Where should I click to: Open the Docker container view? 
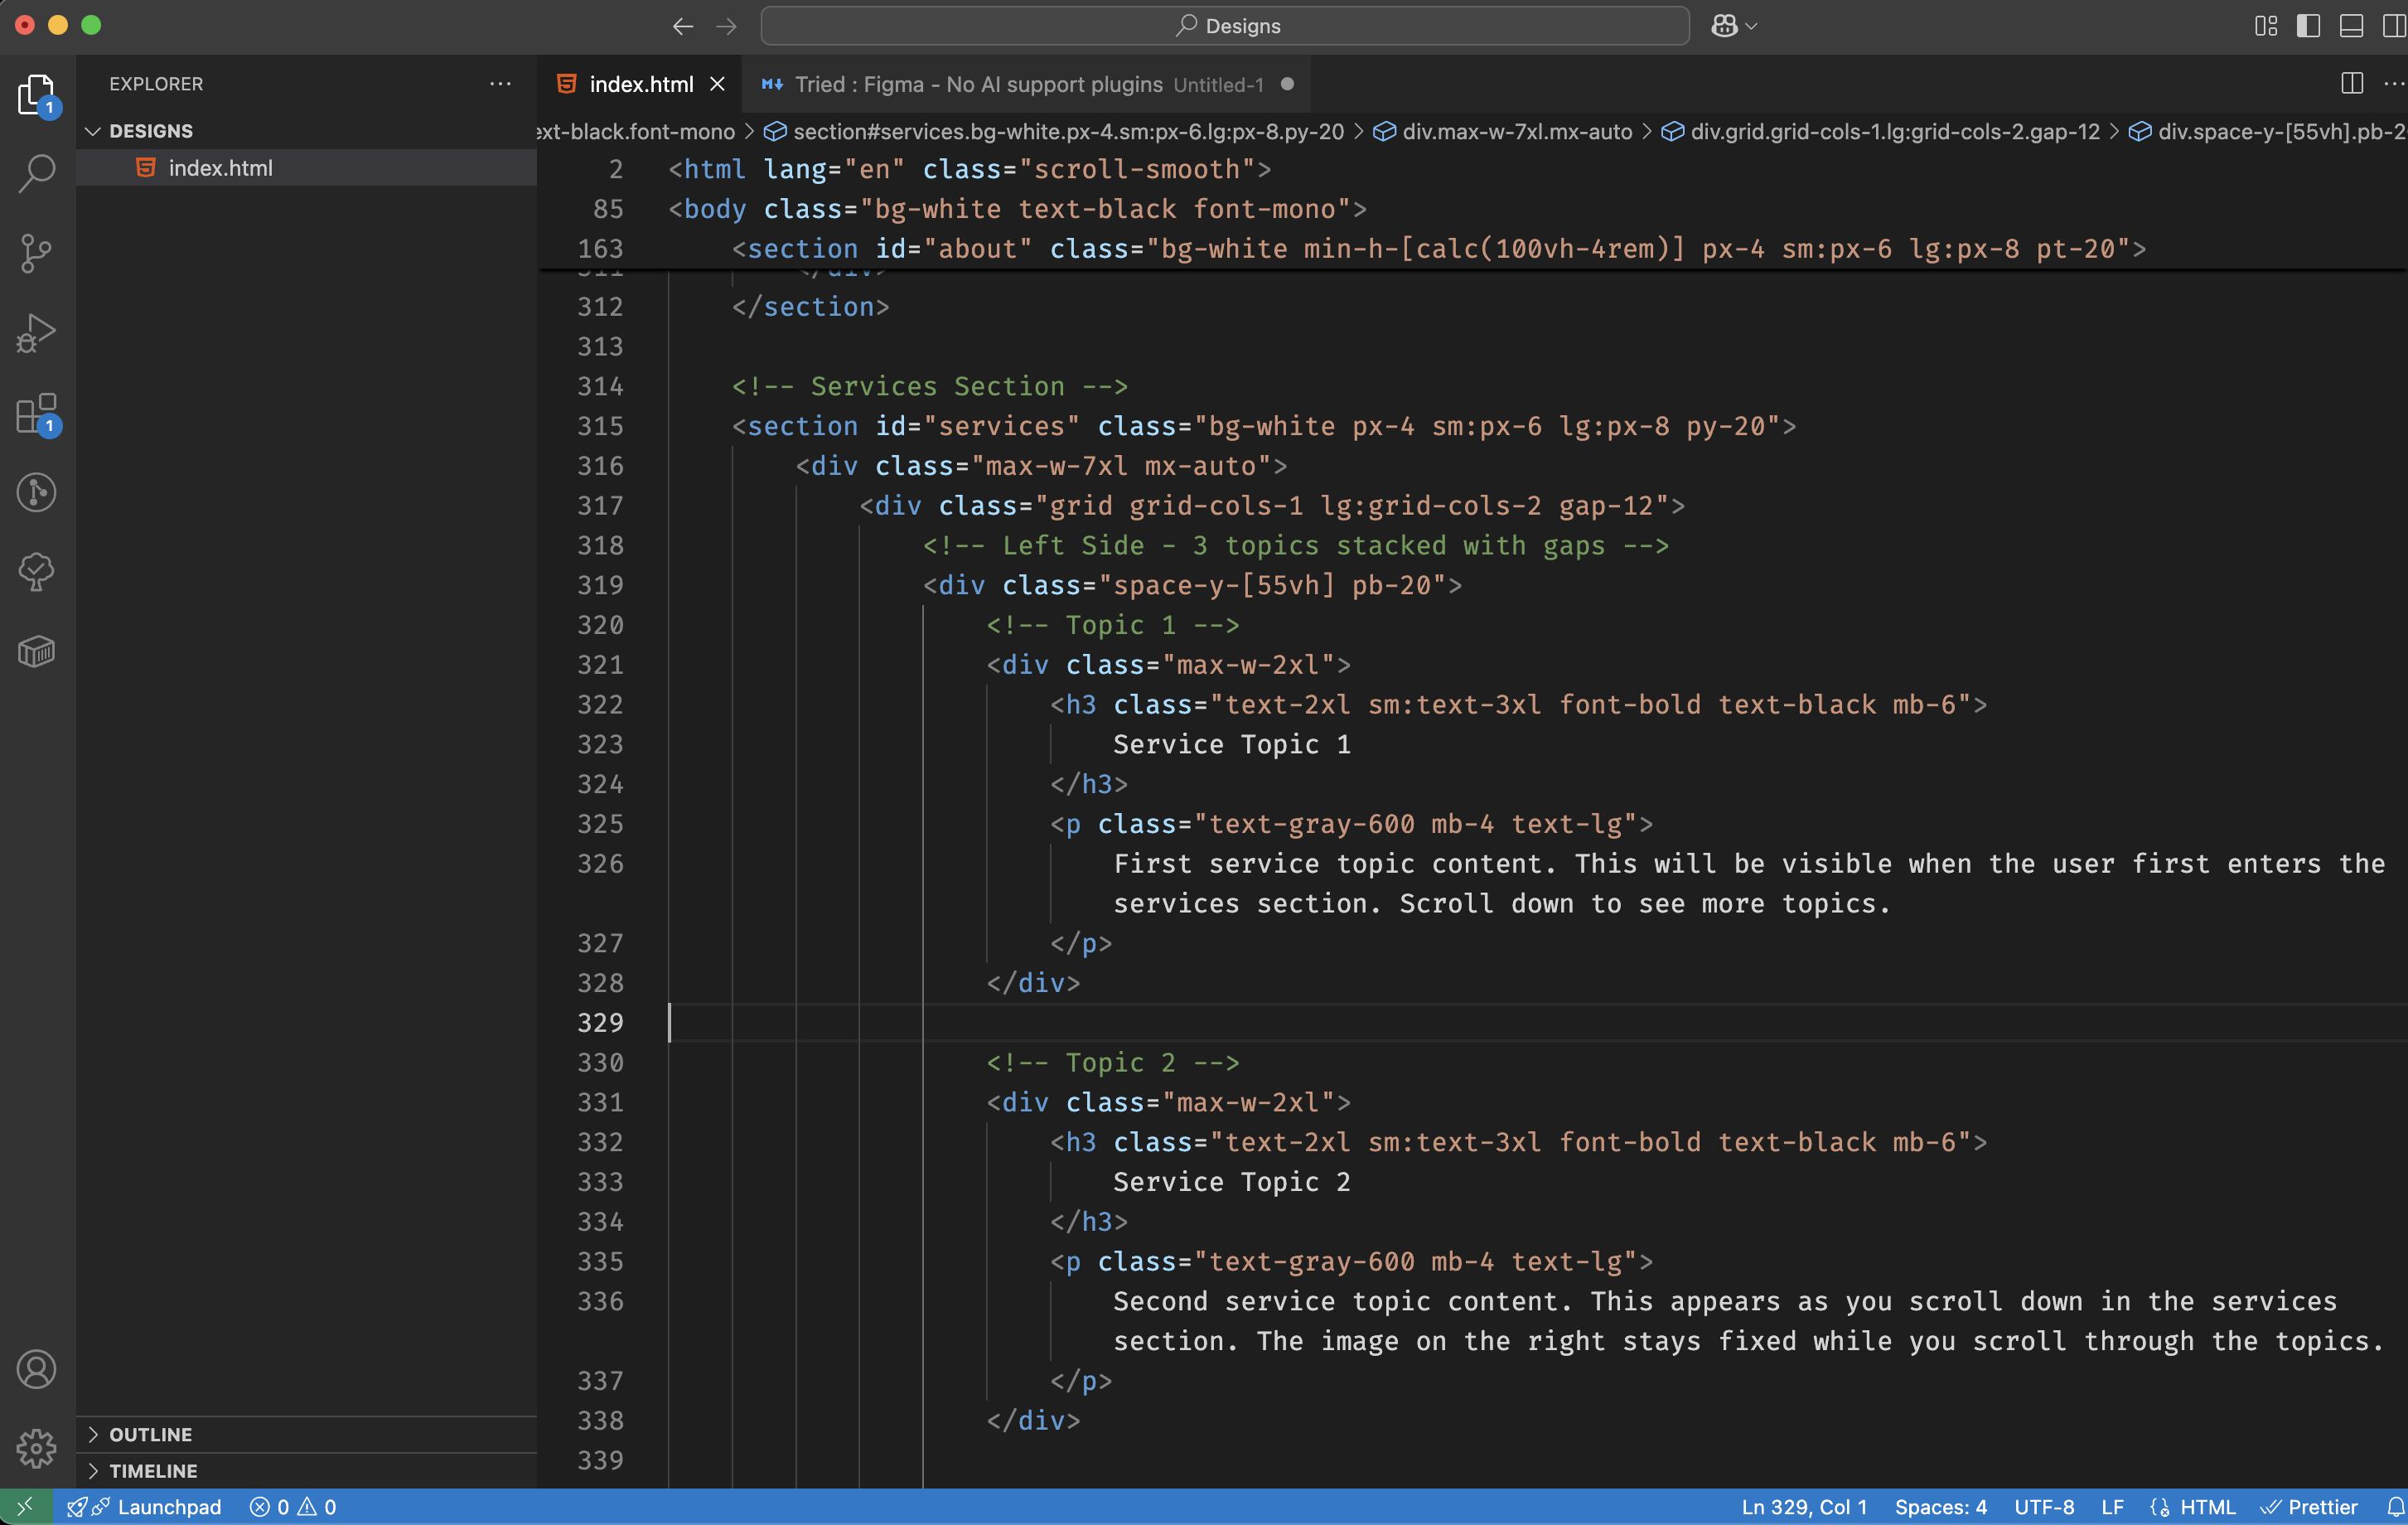(37, 651)
